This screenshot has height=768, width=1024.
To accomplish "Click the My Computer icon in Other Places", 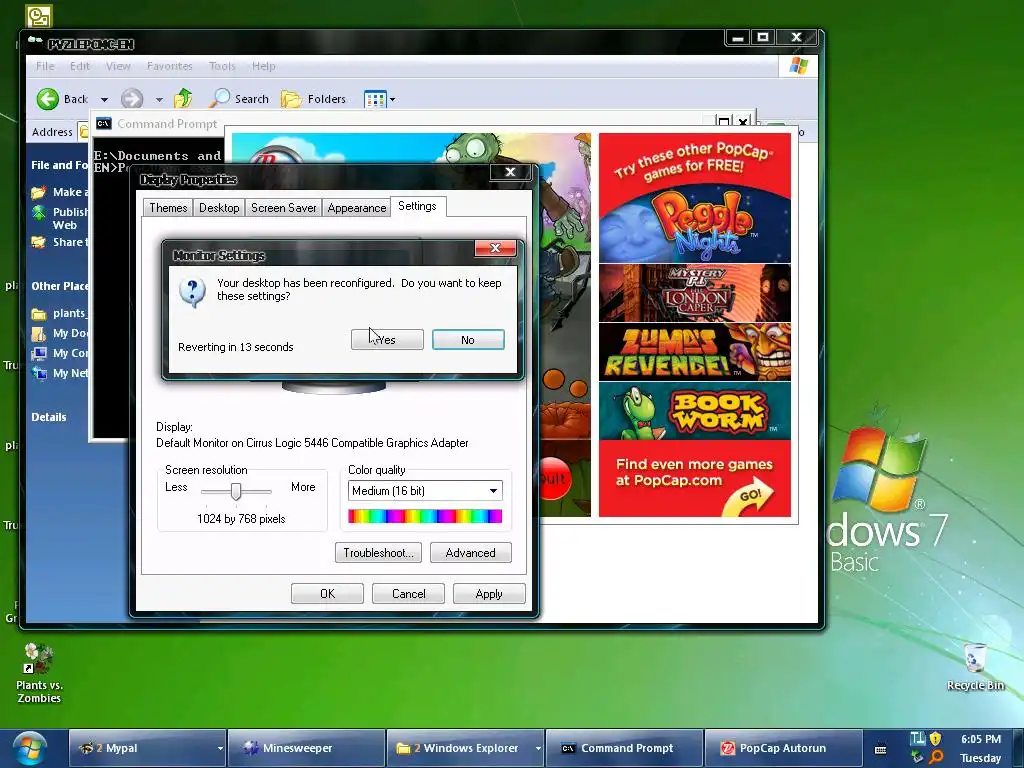I will [x=39, y=353].
